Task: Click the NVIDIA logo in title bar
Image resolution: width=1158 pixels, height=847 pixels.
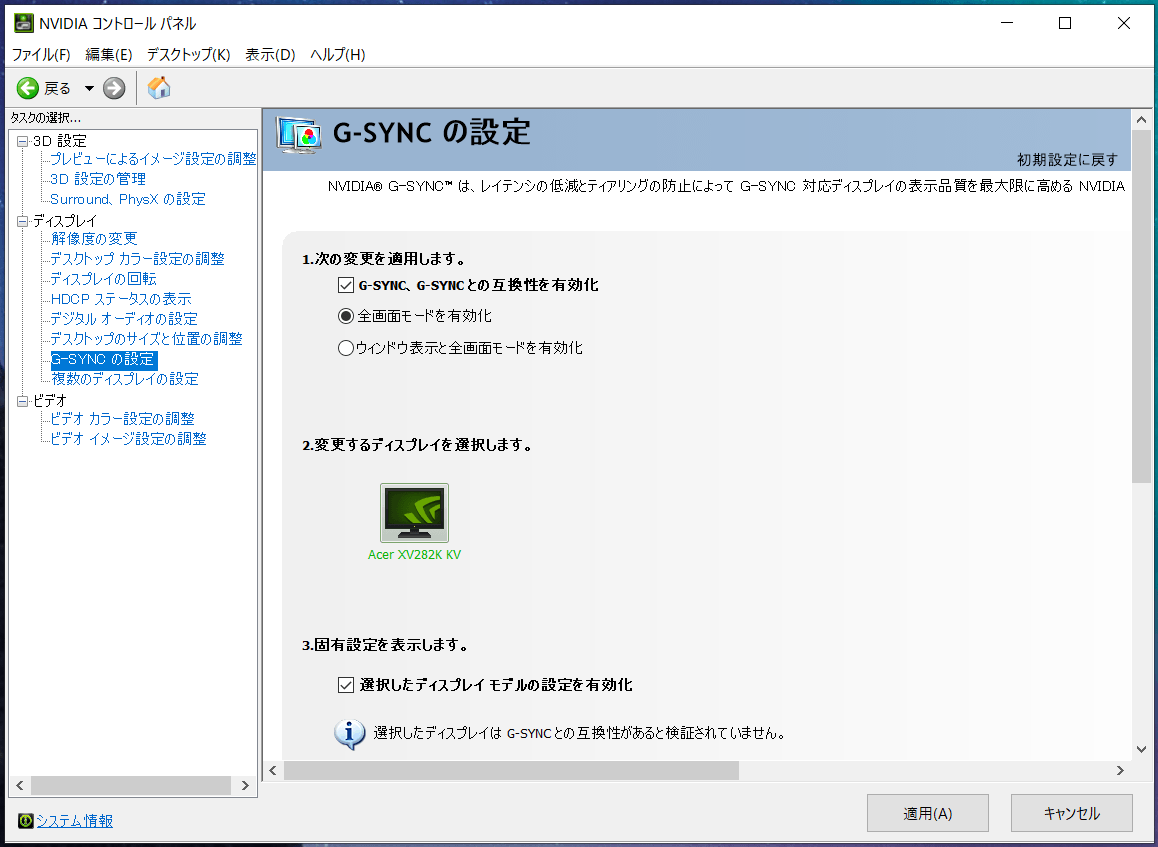Action: click(x=24, y=24)
